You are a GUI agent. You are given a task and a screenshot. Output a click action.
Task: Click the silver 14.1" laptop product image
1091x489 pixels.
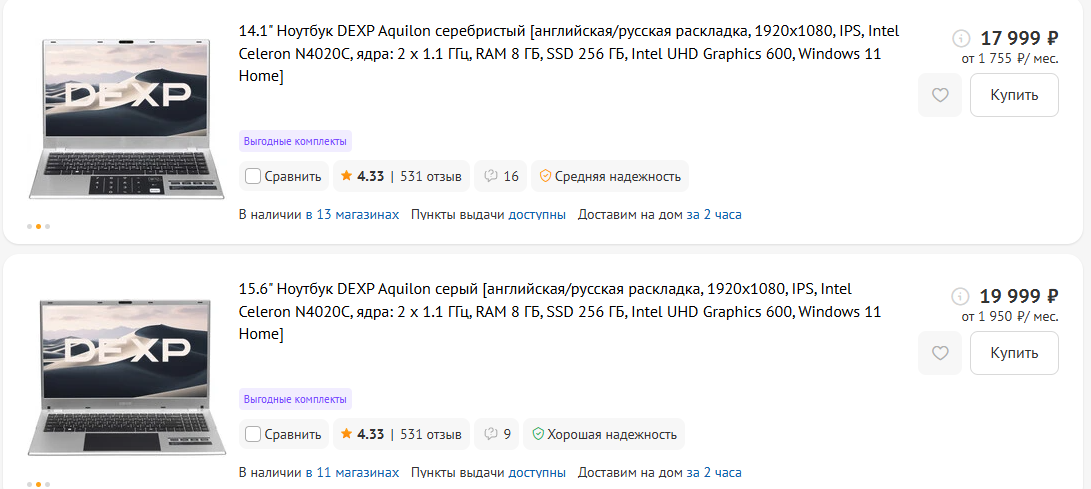(x=127, y=118)
